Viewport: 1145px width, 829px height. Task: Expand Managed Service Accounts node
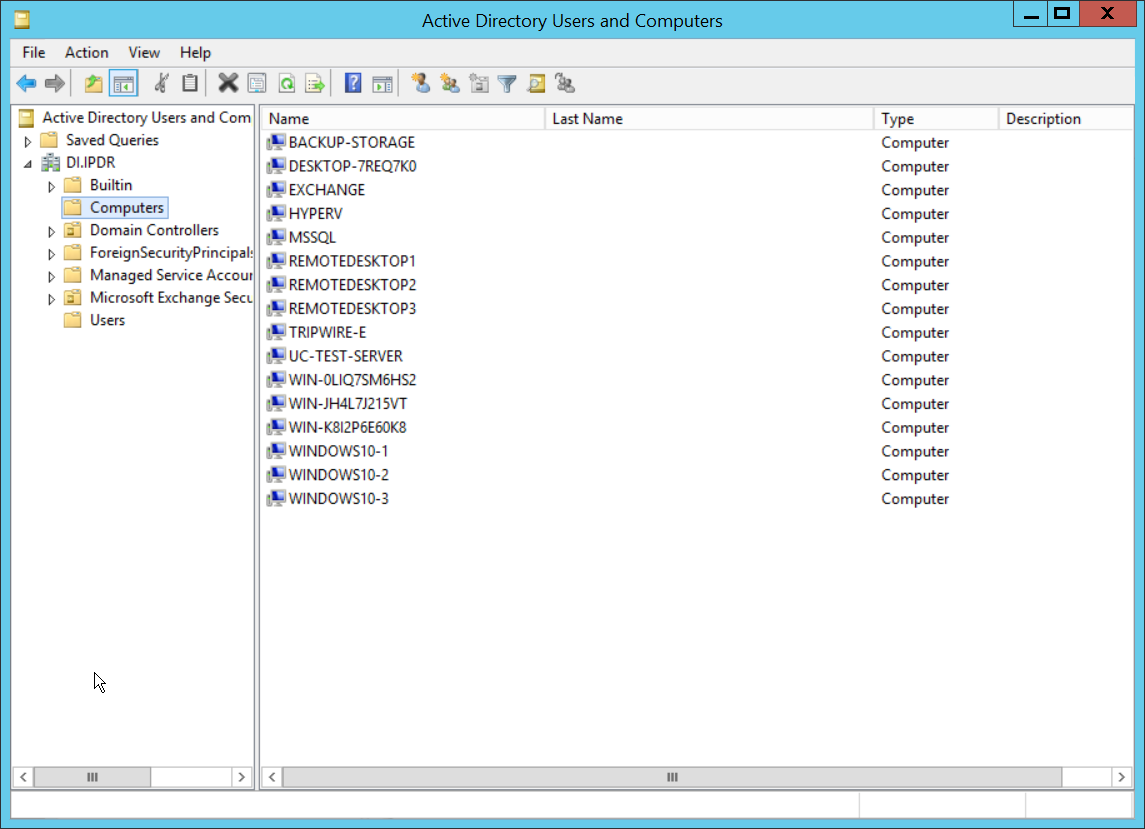click(51, 277)
